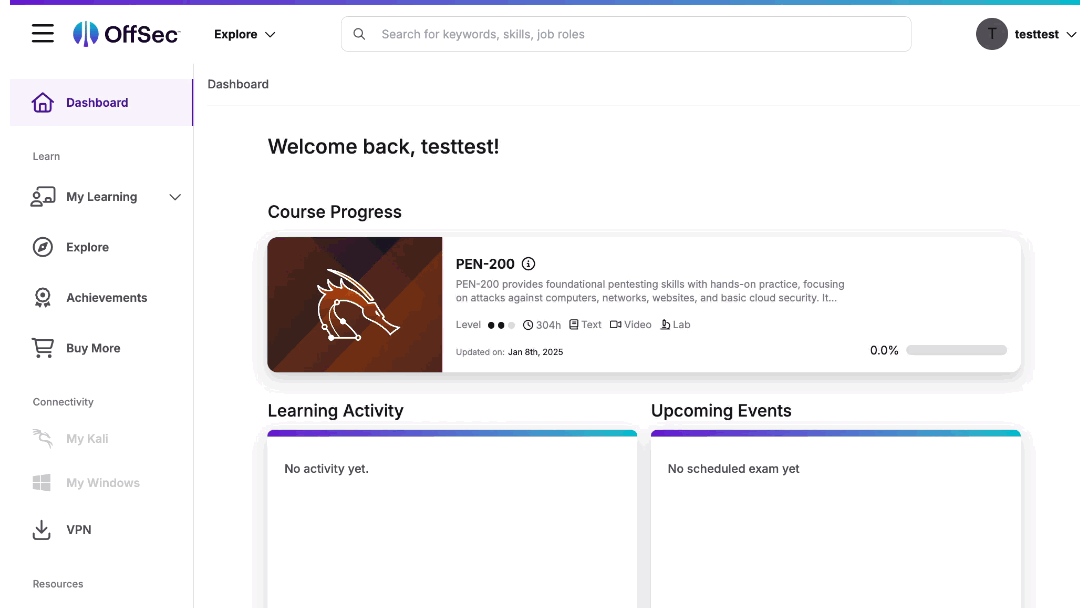Open the hamburger navigation menu
This screenshot has height=608, width=1080.
click(x=43, y=33)
